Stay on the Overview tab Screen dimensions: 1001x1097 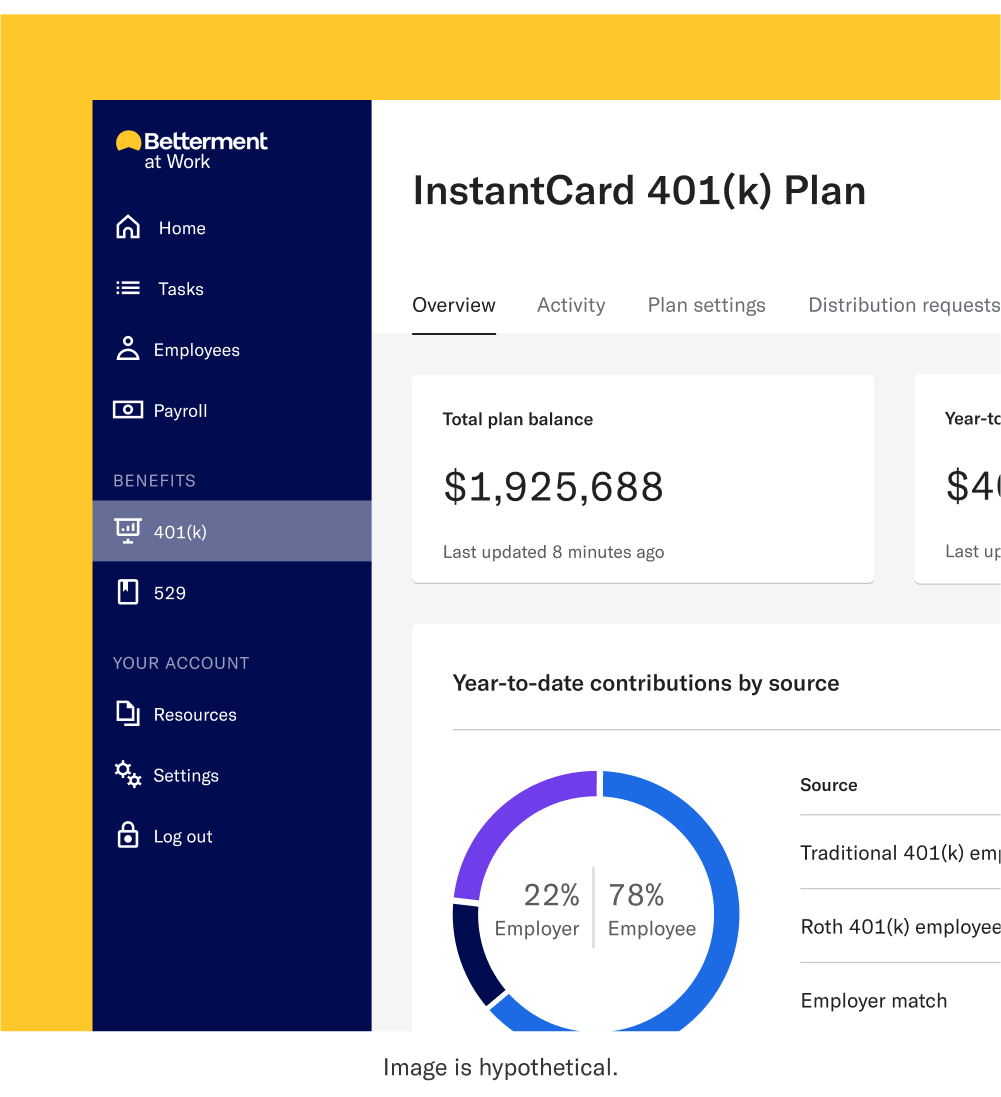tap(453, 305)
